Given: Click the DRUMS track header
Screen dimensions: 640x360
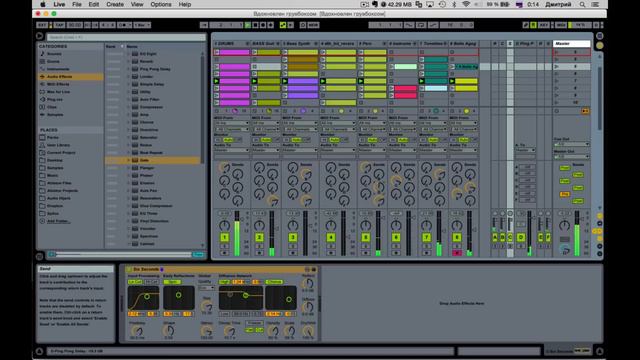Looking at the screenshot, I should 231,43.
